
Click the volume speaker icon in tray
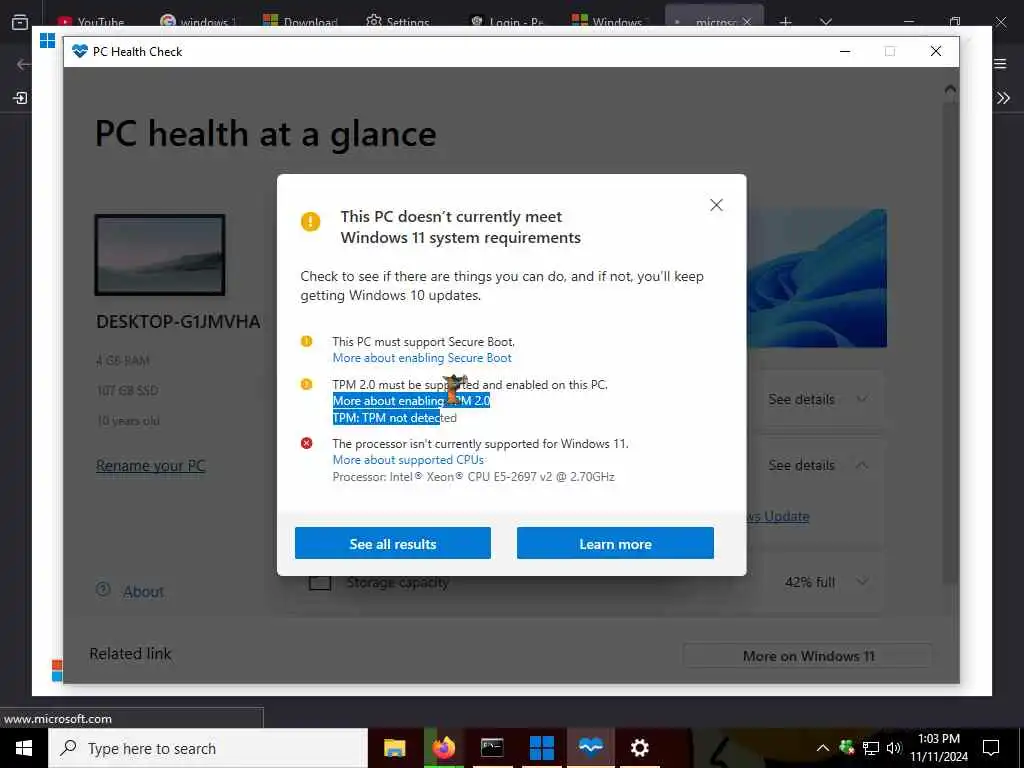coord(894,748)
